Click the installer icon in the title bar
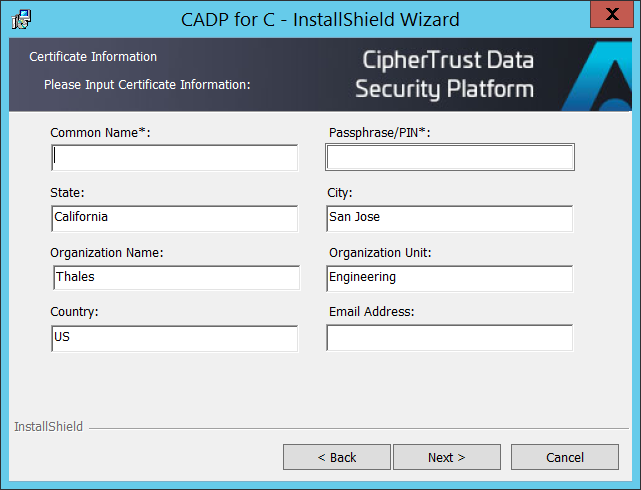The image size is (641, 490). [x=20, y=19]
